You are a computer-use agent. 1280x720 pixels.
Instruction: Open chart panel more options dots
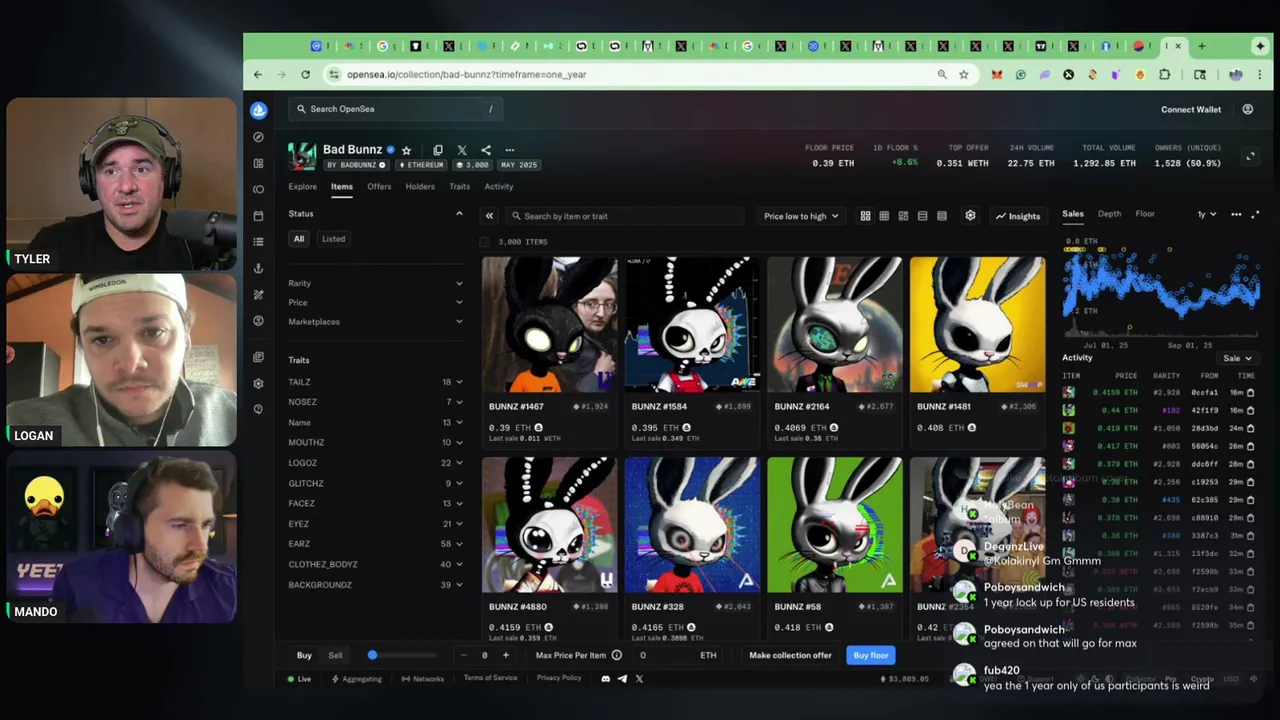pyautogui.click(x=1236, y=214)
